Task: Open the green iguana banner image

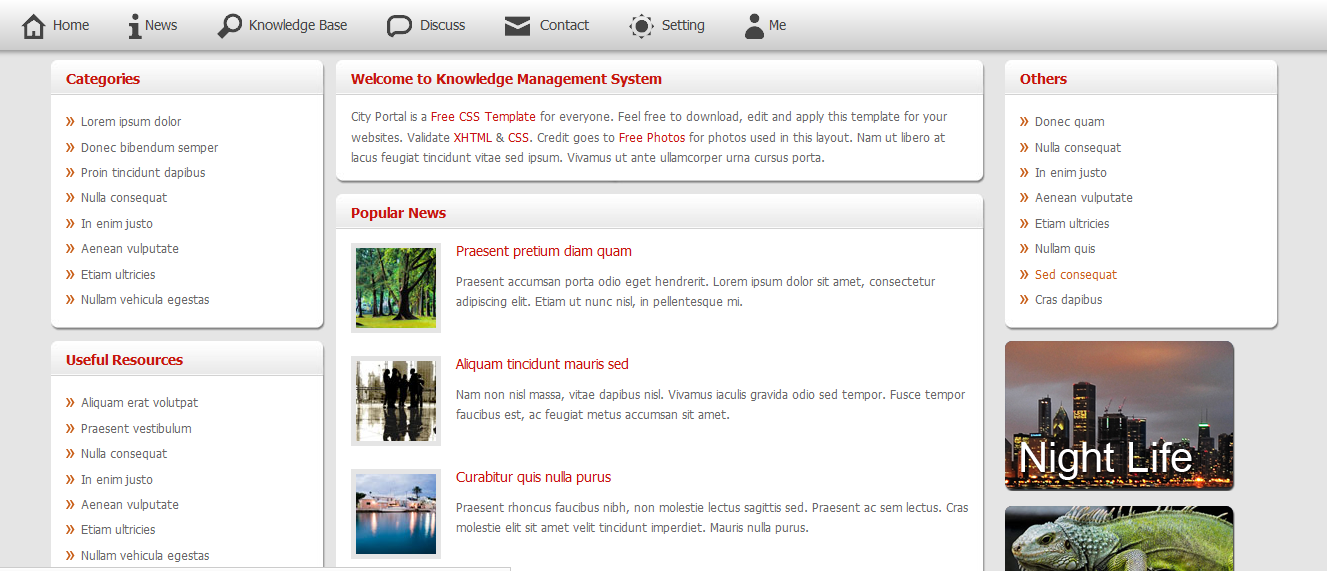Action: coord(1119,539)
